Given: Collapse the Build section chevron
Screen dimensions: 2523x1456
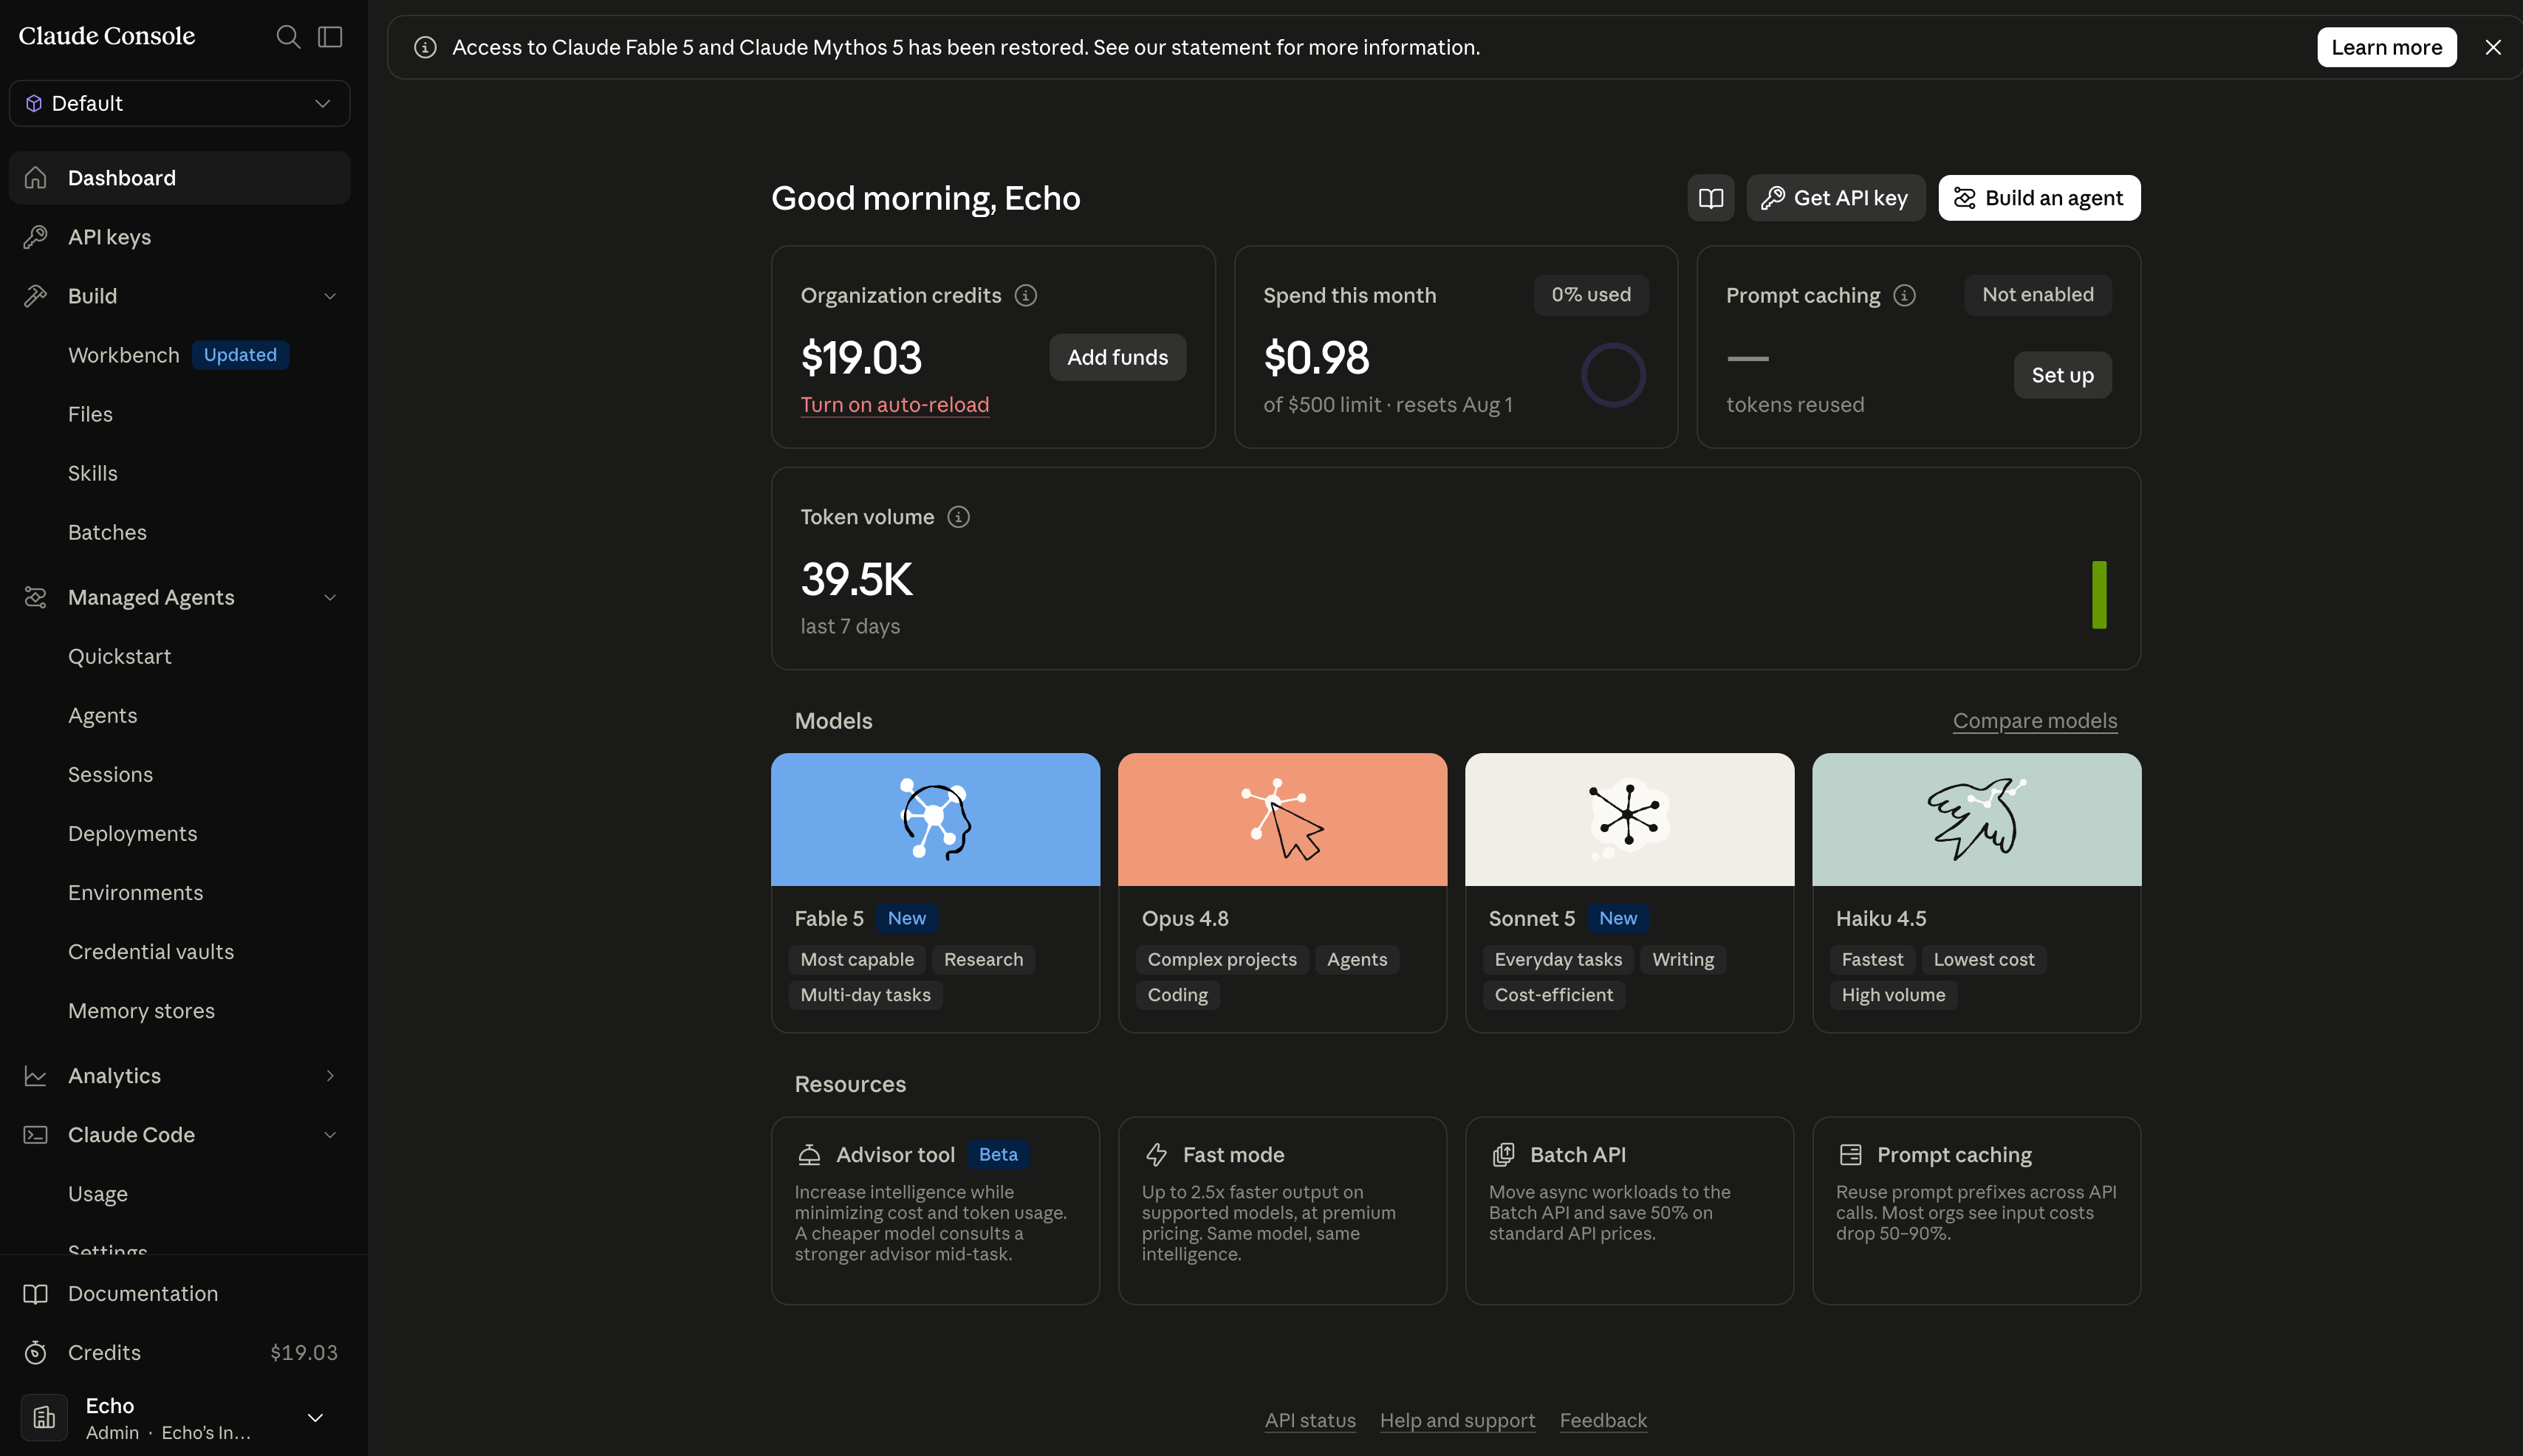Looking at the screenshot, I should pyautogui.click(x=330, y=296).
